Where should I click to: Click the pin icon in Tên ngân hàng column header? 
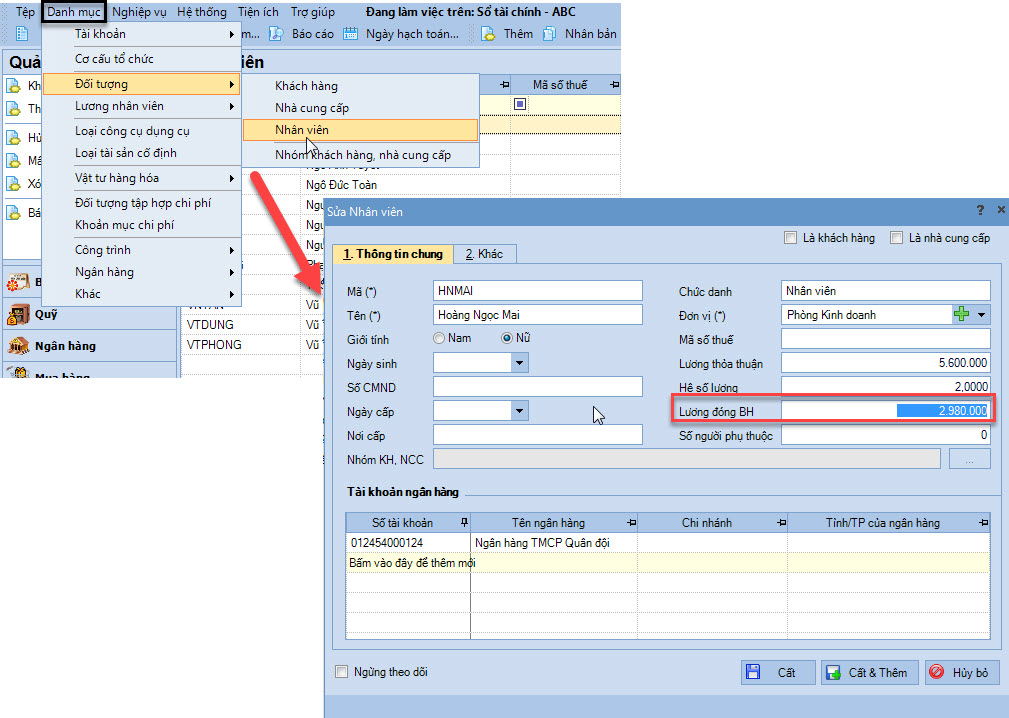(631, 522)
